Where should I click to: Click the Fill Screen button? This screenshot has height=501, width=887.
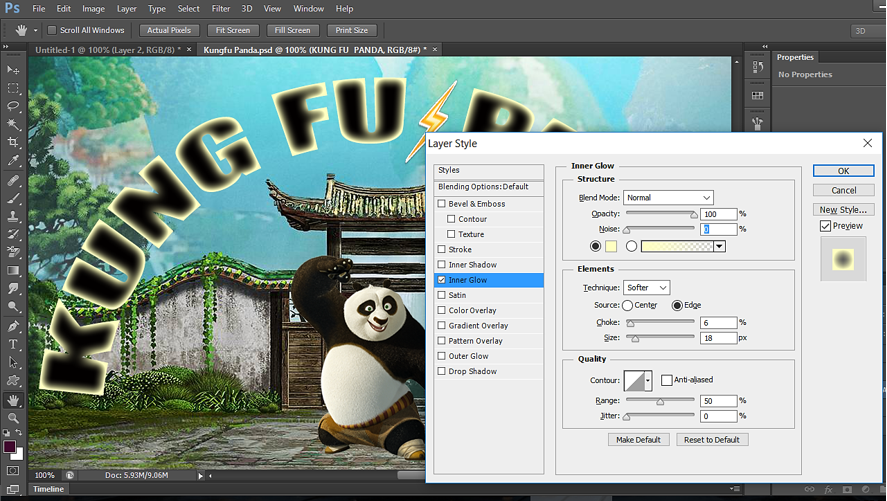pos(292,31)
